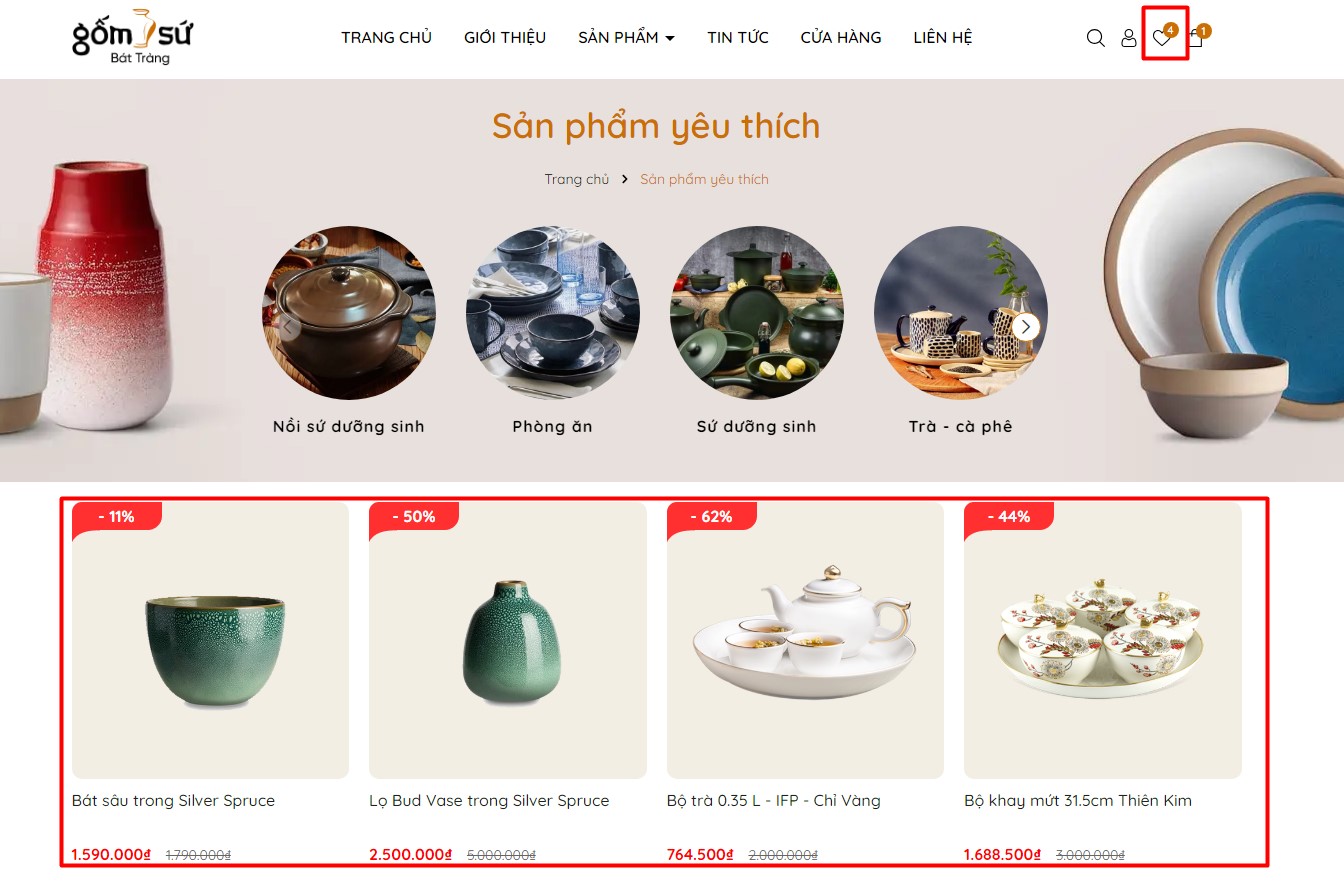Open Bát sâu trong Silver Spruce product
1344x888 pixels.
[x=173, y=800]
